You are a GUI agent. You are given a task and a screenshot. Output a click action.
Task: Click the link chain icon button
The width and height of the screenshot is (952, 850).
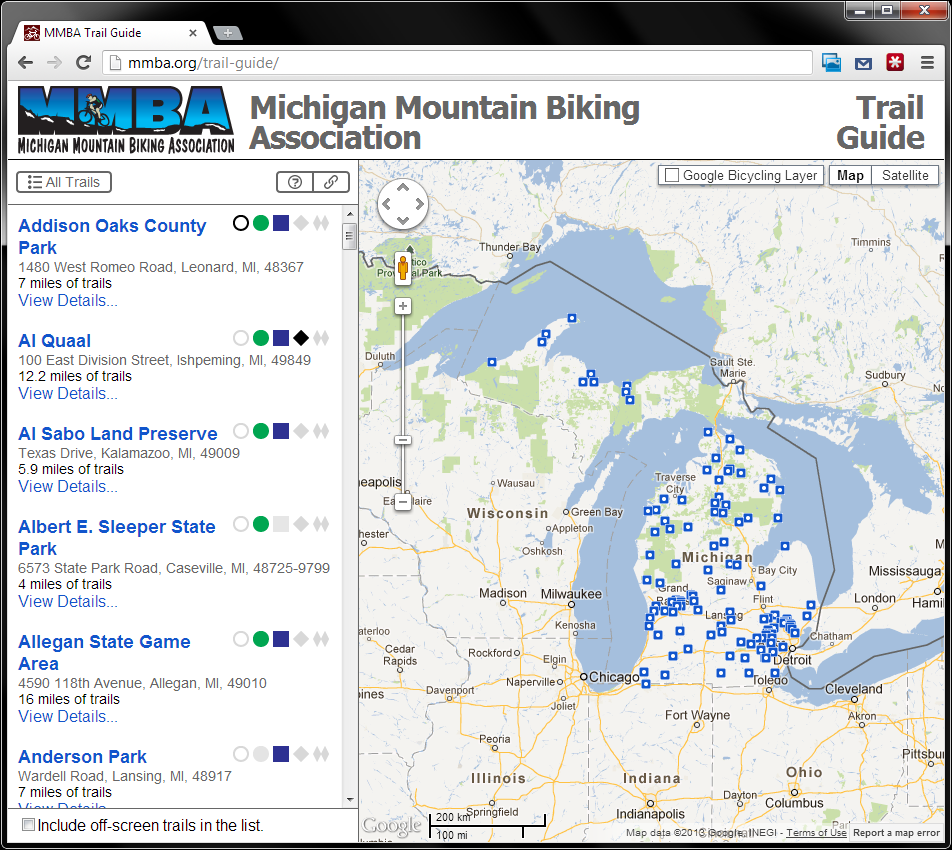(x=331, y=182)
